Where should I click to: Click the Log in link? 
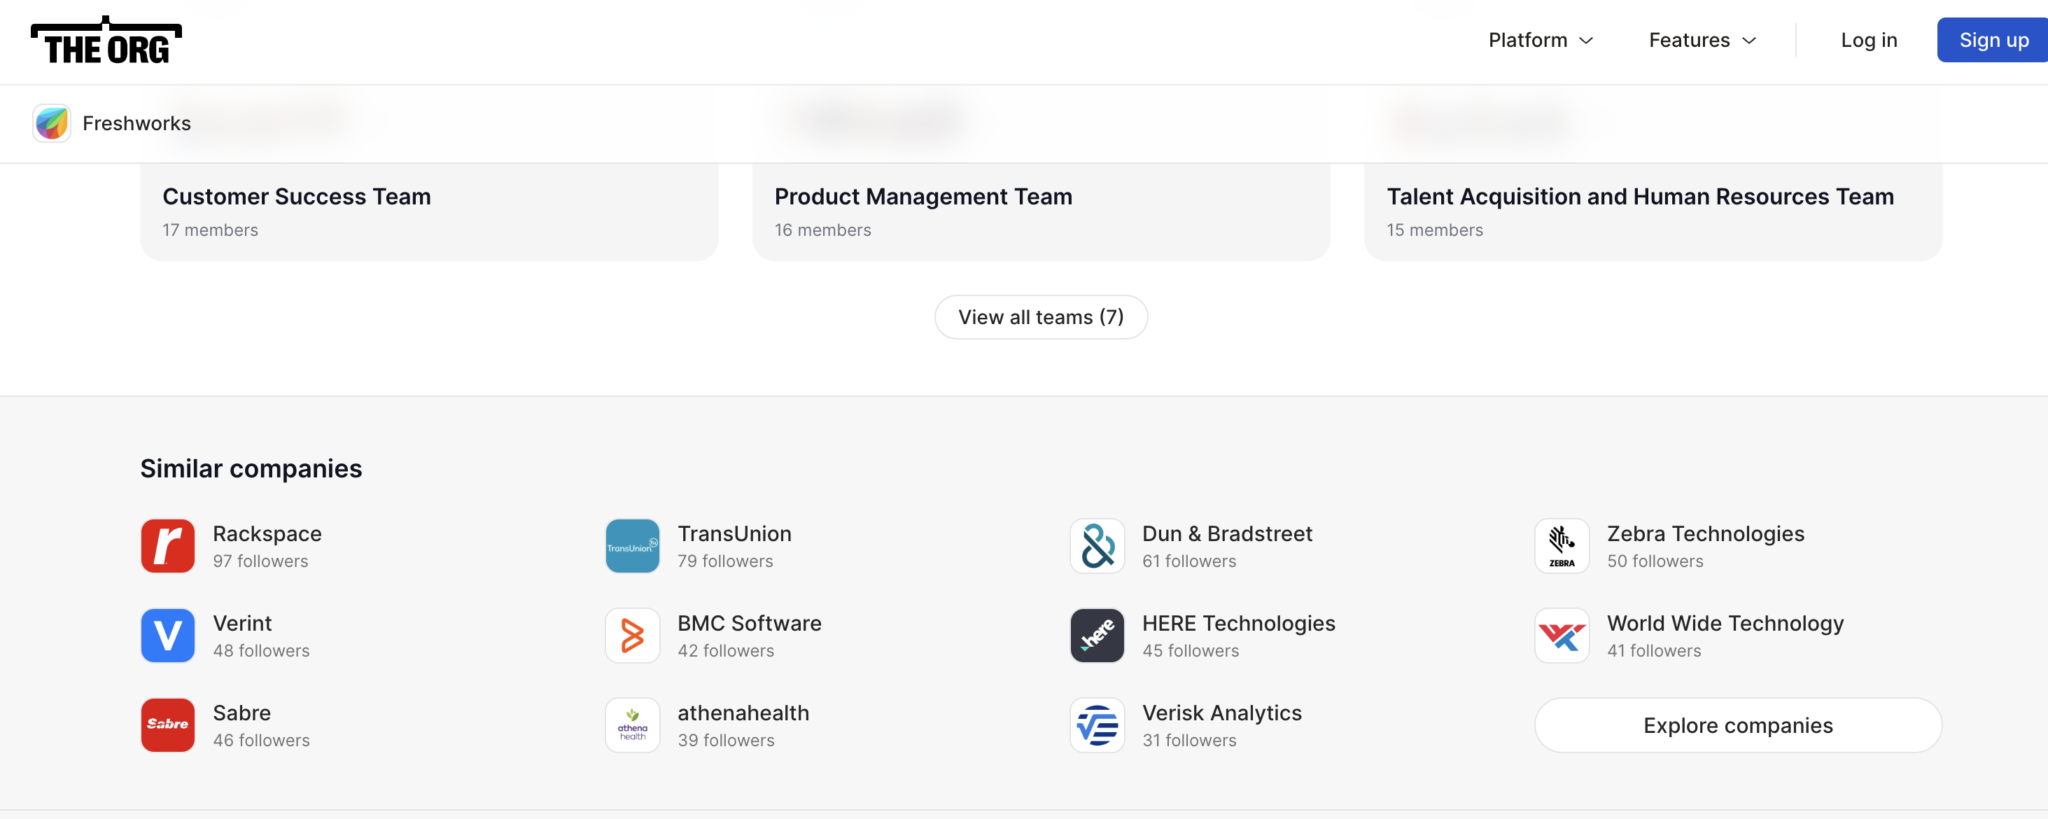(x=1868, y=40)
